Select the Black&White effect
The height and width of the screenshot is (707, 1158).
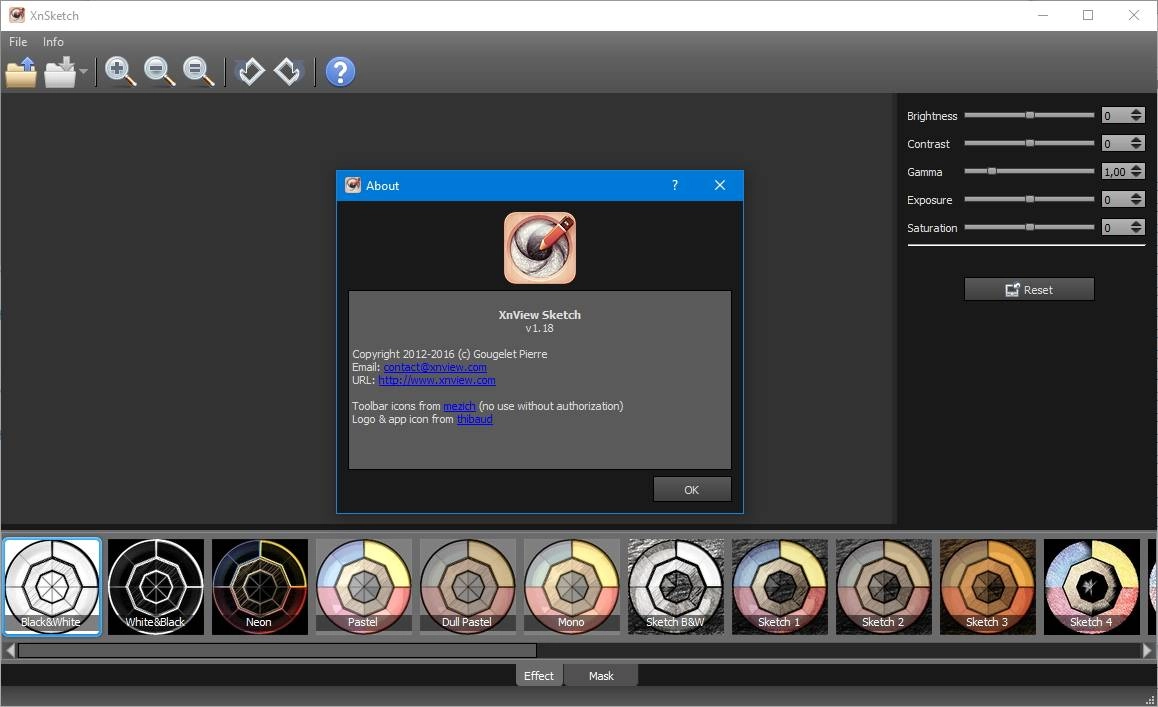click(x=52, y=587)
